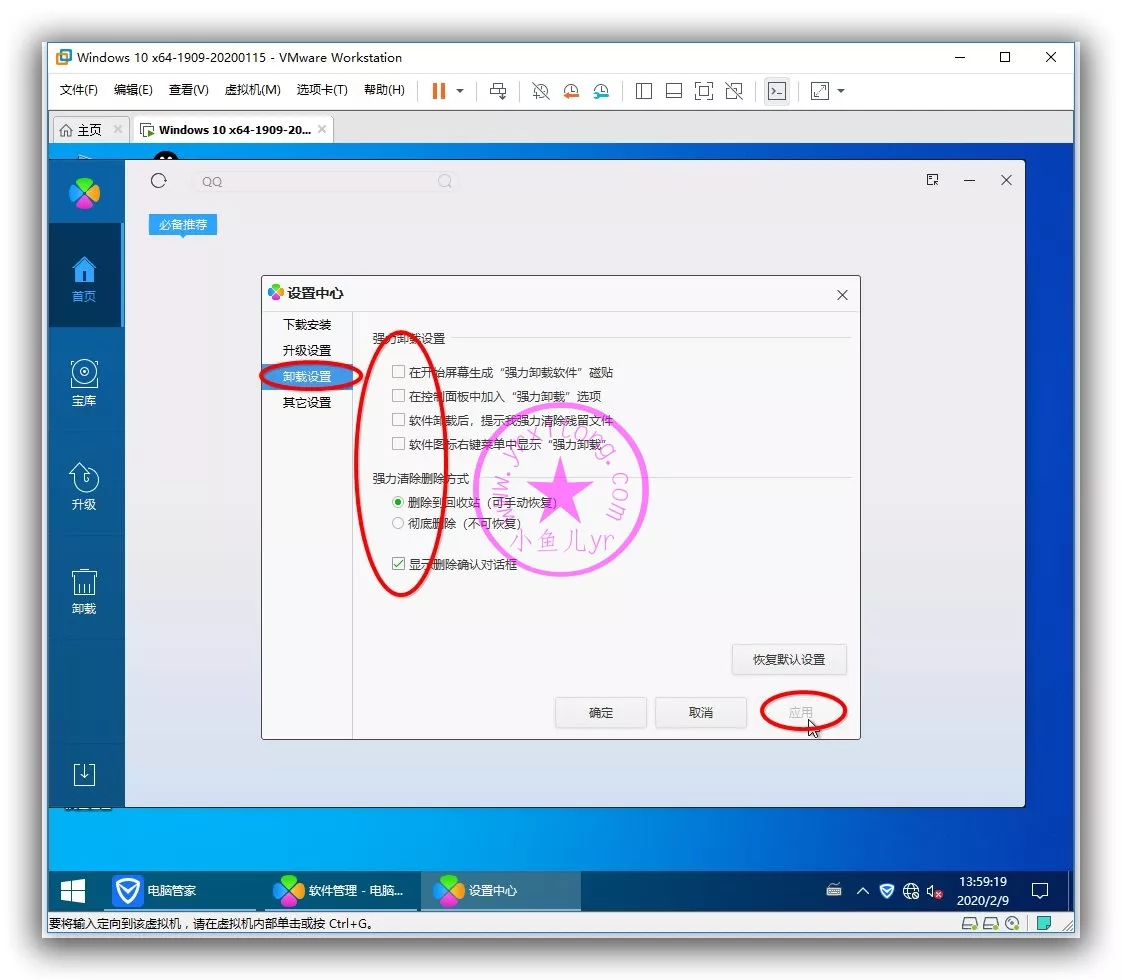Open the 卸载 uninstall trash icon
The width and height of the screenshot is (1122, 980).
coord(84,590)
